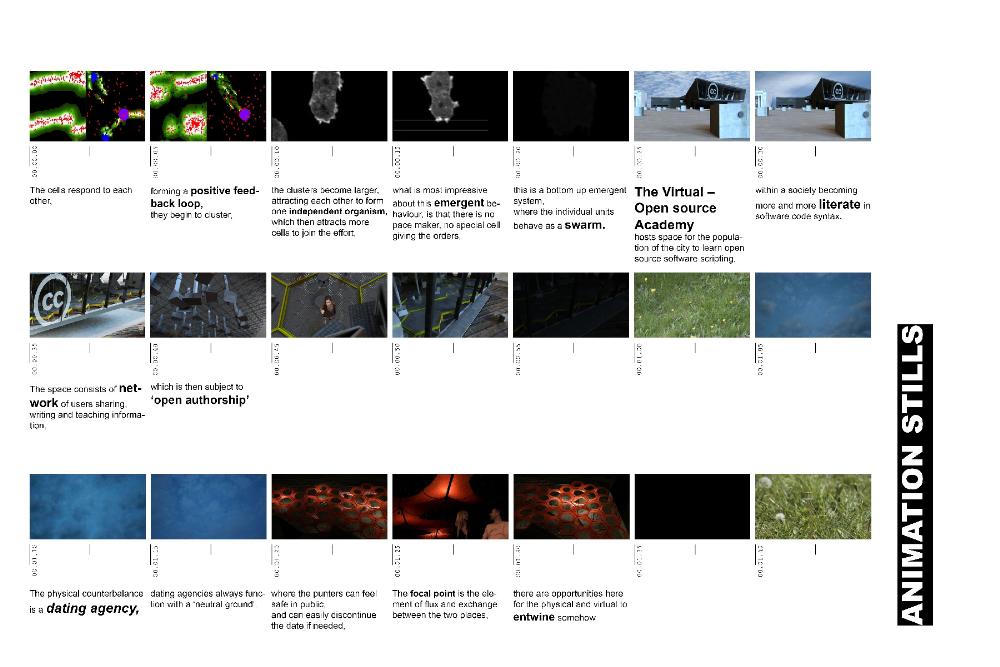This screenshot has width=1000, height=667.
Task: Click the grey cluster still above 'emergent behaviour'
Action: coord(449,106)
